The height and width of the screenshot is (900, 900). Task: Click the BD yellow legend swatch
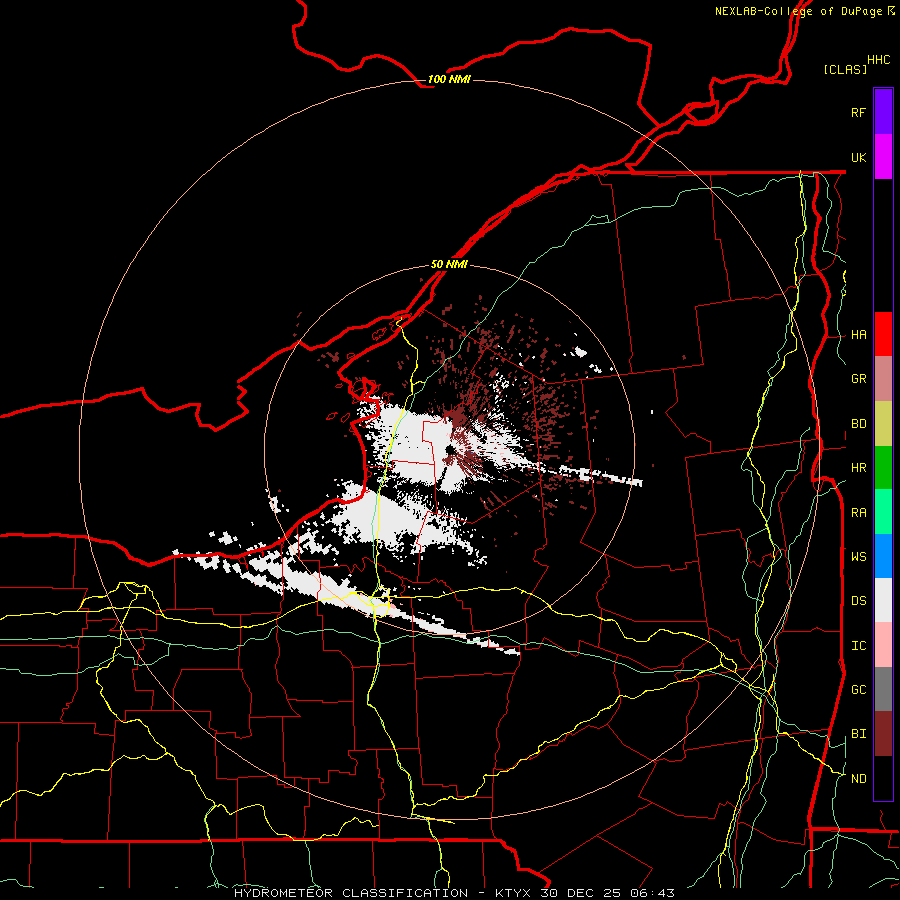tap(883, 424)
